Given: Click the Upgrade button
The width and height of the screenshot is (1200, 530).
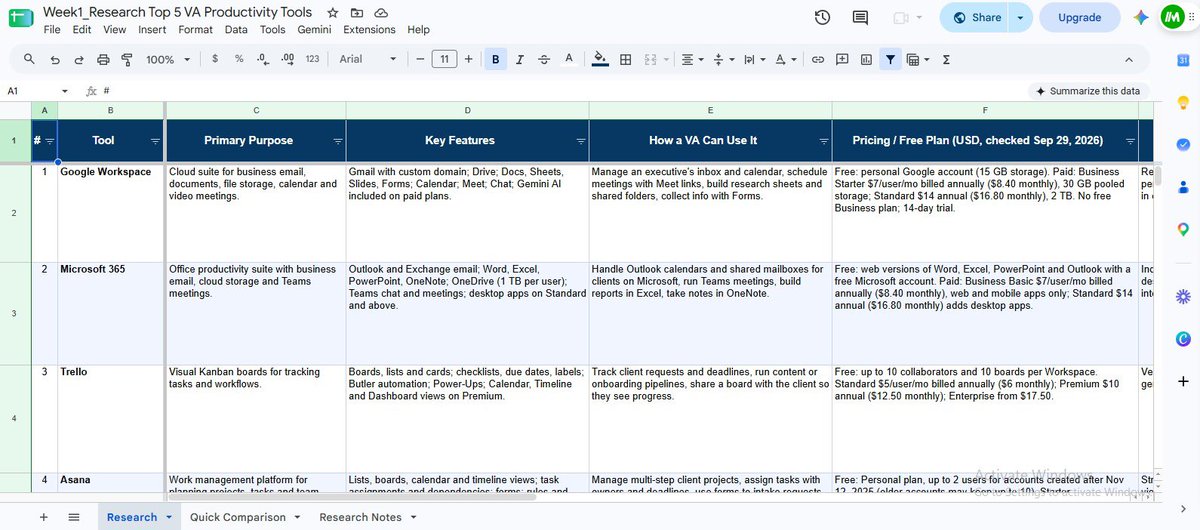Looking at the screenshot, I should pos(1080,17).
